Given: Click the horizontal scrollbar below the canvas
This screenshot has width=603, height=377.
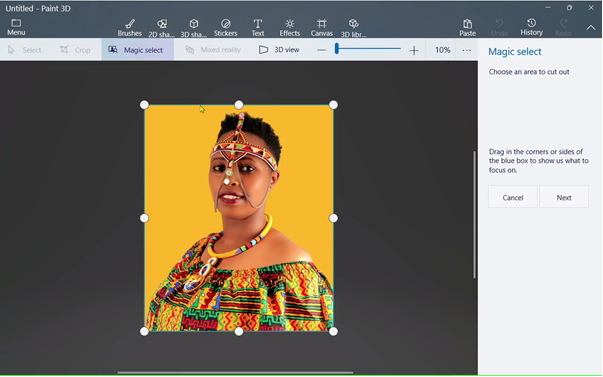Looking at the screenshot, I should click(x=235, y=372).
